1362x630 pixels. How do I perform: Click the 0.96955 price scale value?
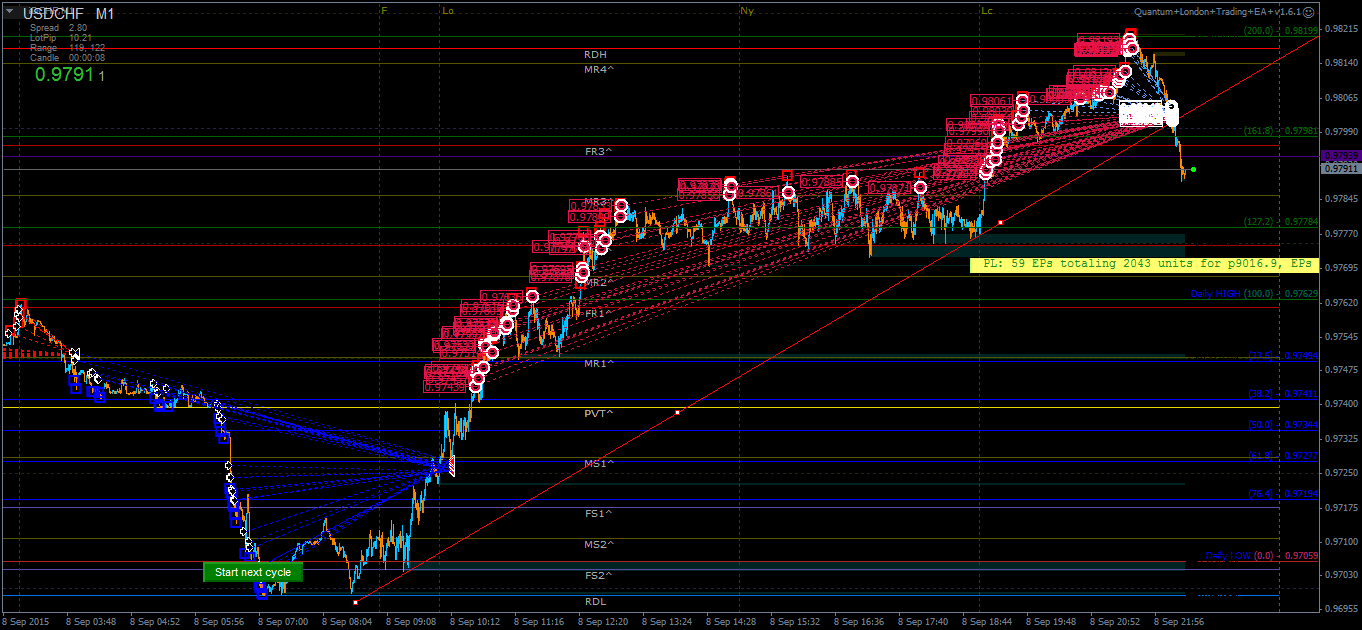[x=1340, y=608]
